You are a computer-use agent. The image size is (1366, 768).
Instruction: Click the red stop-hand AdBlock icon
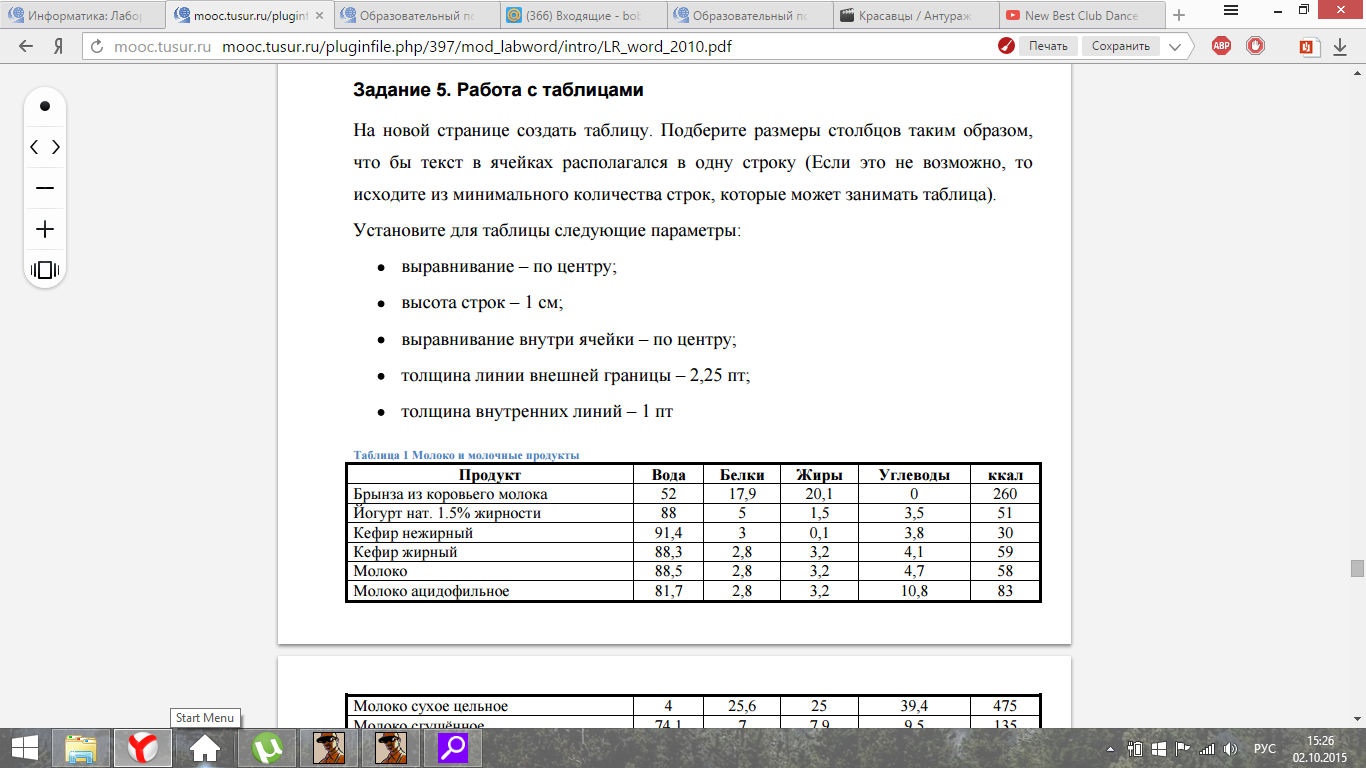pos(1256,46)
